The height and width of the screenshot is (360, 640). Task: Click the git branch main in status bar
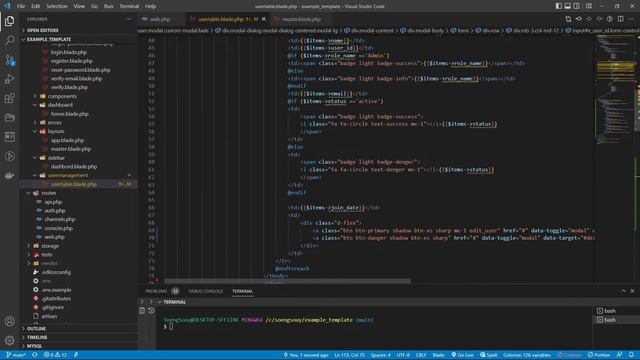pyautogui.click(x=16, y=355)
